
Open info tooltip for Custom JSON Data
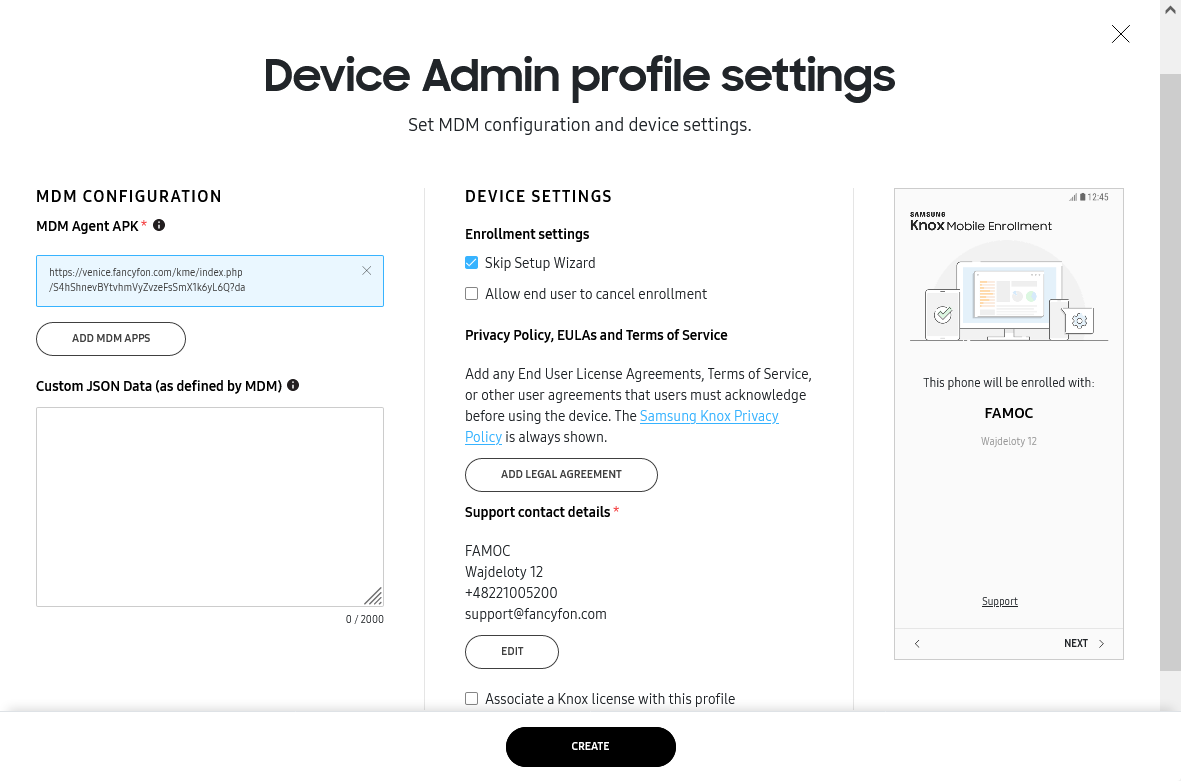pyautogui.click(x=293, y=385)
